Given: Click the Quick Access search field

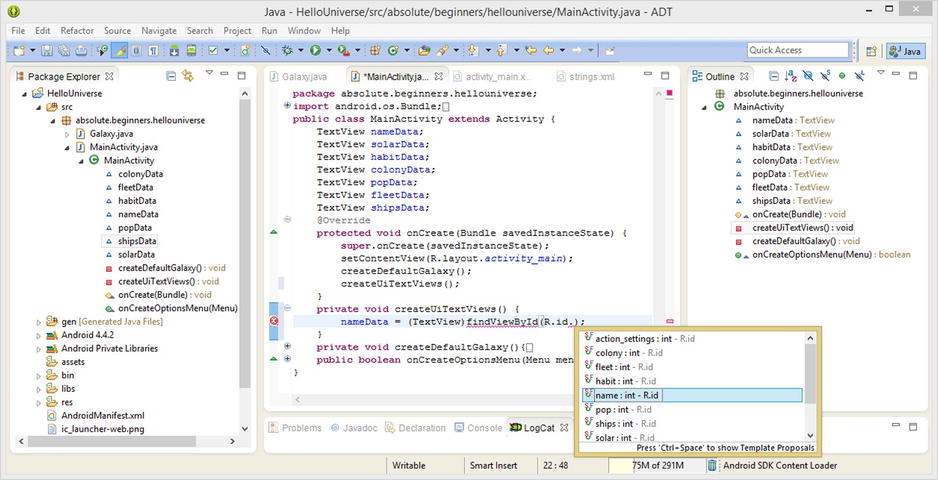Looking at the screenshot, I should 797,50.
